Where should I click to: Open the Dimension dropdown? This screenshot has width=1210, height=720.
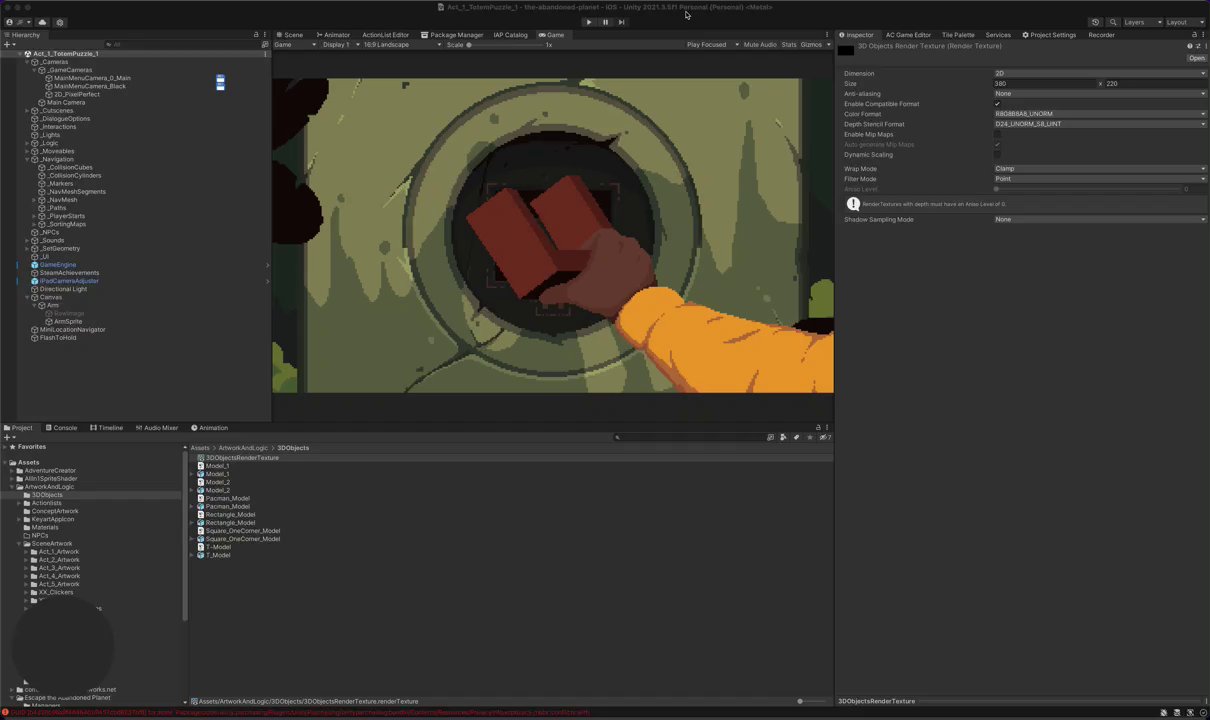click(x=1100, y=73)
